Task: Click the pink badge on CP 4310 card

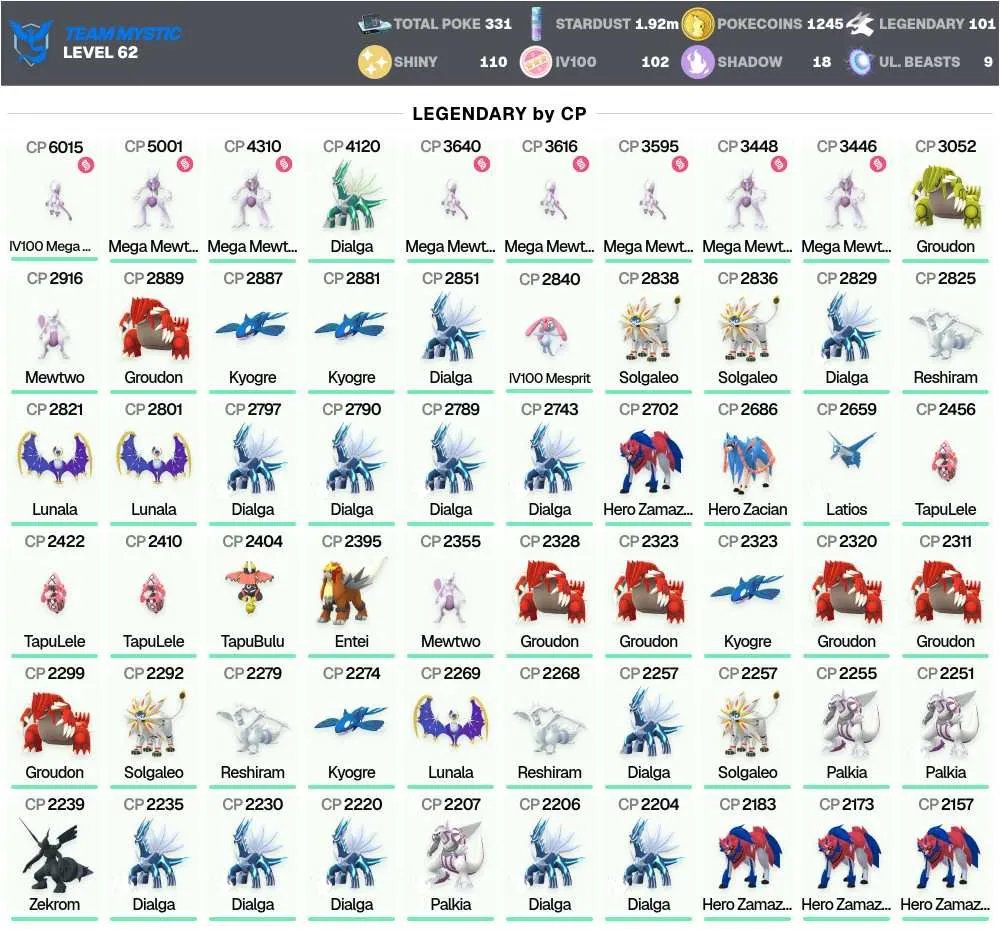Action: (x=284, y=165)
